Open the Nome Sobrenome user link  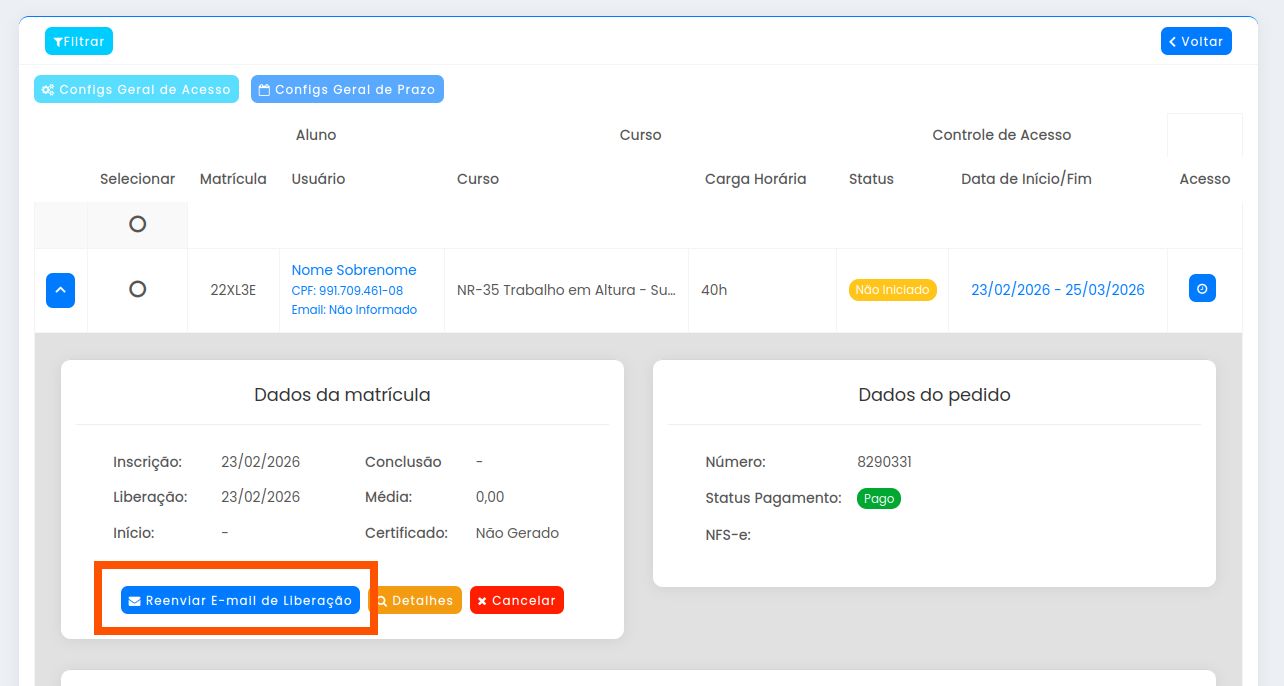click(x=354, y=270)
